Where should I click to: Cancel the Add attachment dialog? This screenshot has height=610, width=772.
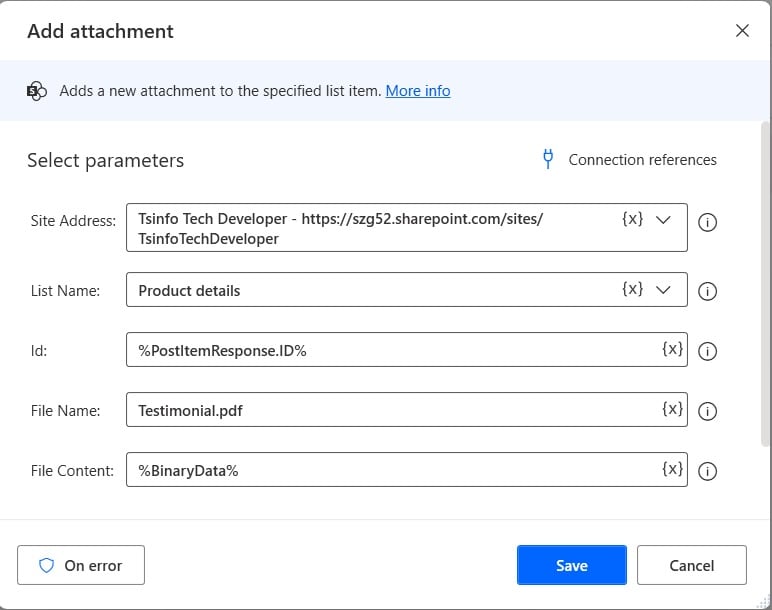pyautogui.click(x=691, y=565)
